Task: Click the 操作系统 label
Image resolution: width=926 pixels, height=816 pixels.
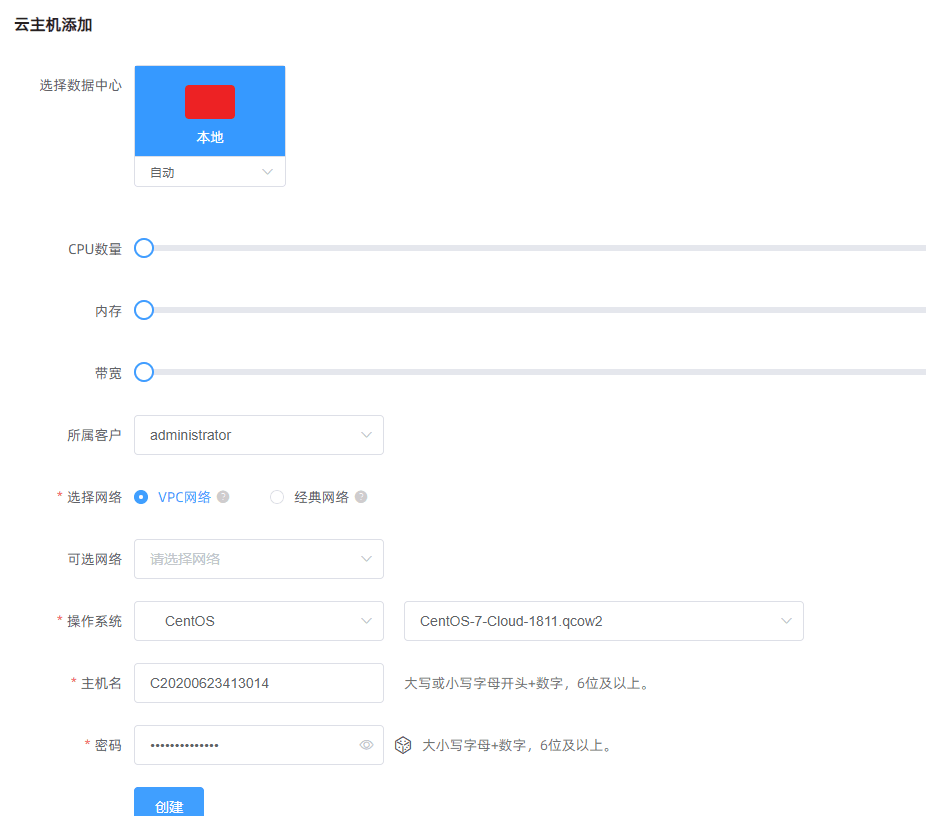Action: tap(94, 621)
